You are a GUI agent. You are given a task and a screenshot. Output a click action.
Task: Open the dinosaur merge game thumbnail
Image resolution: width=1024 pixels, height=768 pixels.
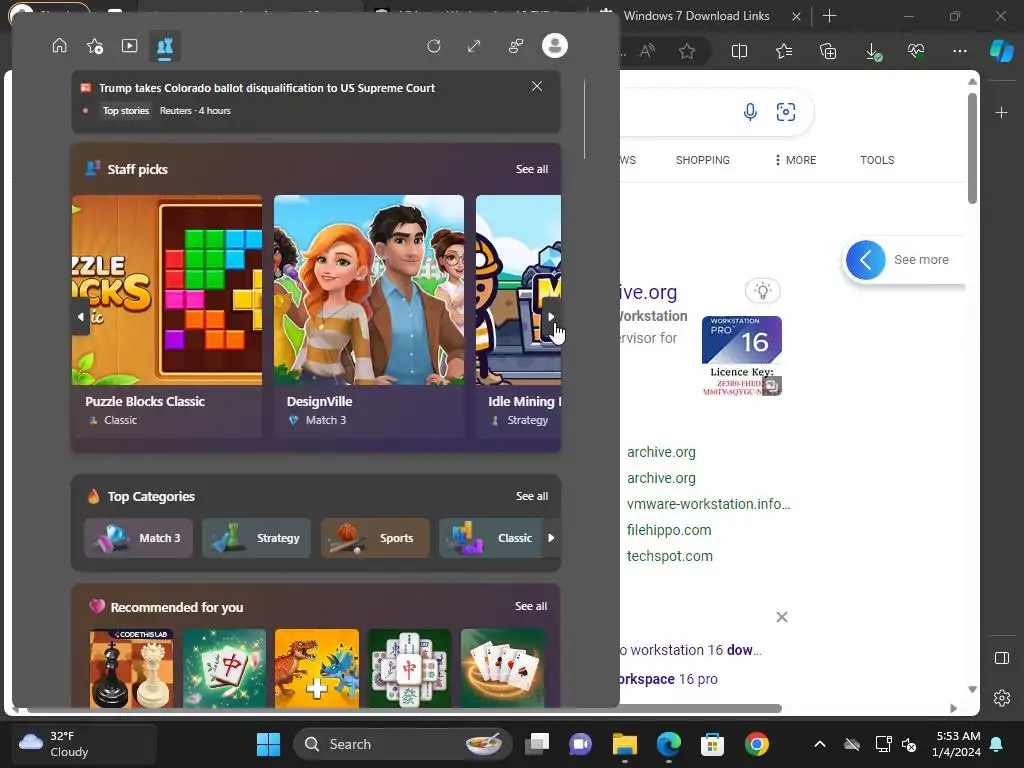tap(317, 668)
